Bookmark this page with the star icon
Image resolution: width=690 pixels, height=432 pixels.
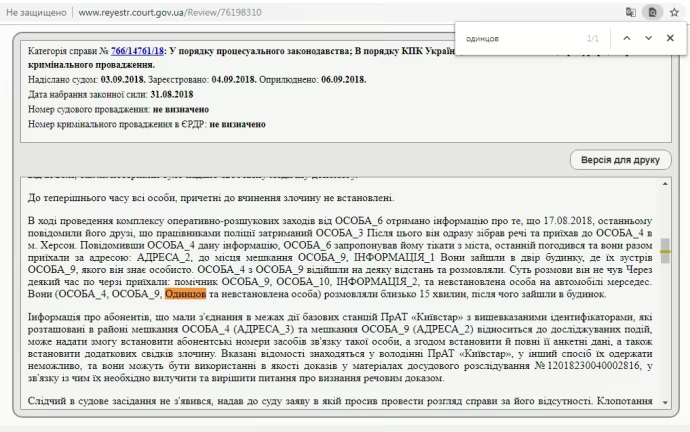point(673,12)
